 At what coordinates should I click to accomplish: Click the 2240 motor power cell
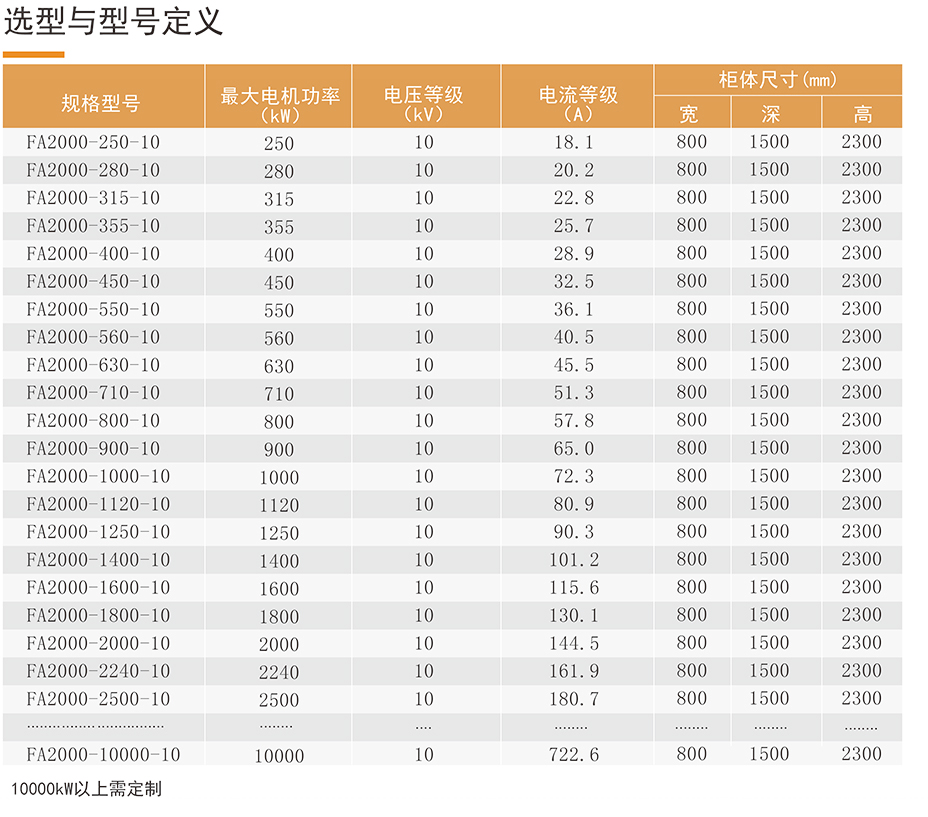click(279, 672)
